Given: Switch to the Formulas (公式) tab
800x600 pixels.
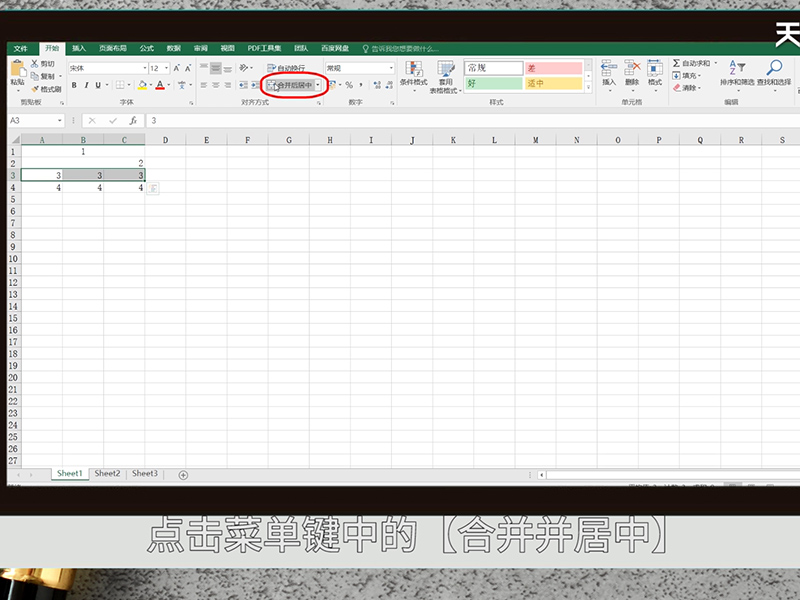Looking at the screenshot, I should [x=146, y=48].
